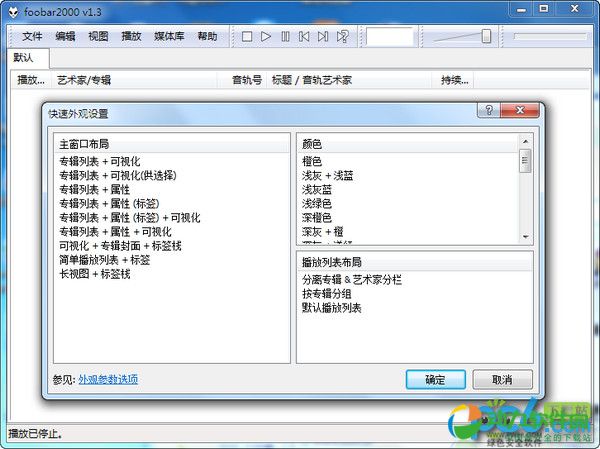Click the dialog help question mark button
Screen dimensions: 600x449
tap(487, 111)
